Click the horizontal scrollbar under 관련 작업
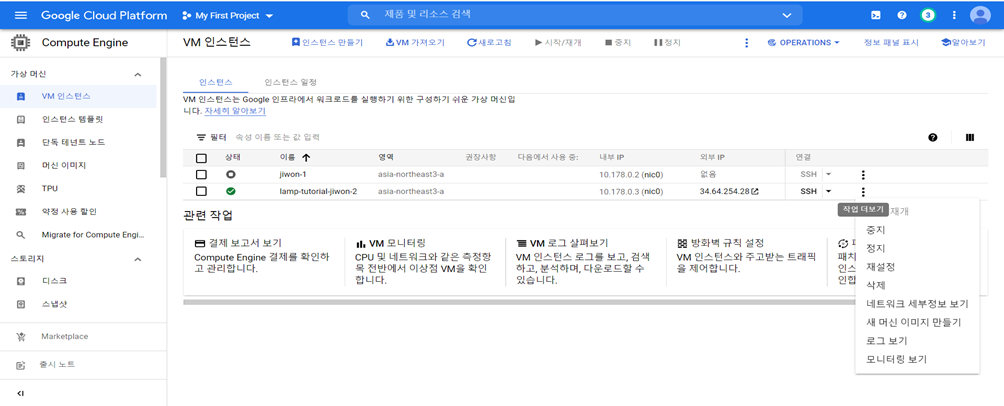Screen dimensions: 1004x406 [519, 302]
